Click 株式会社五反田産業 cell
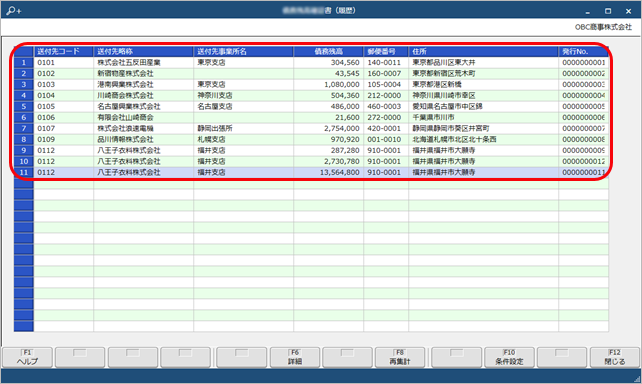The width and height of the screenshot is (642, 384). coord(143,63)
